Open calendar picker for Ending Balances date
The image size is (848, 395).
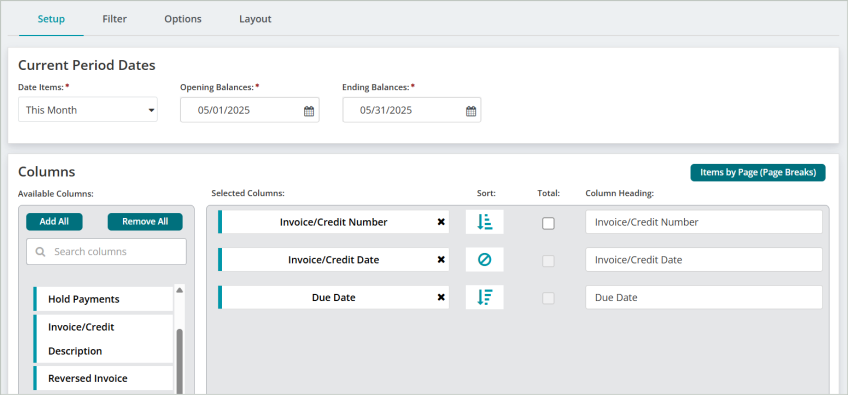[471, 111]
